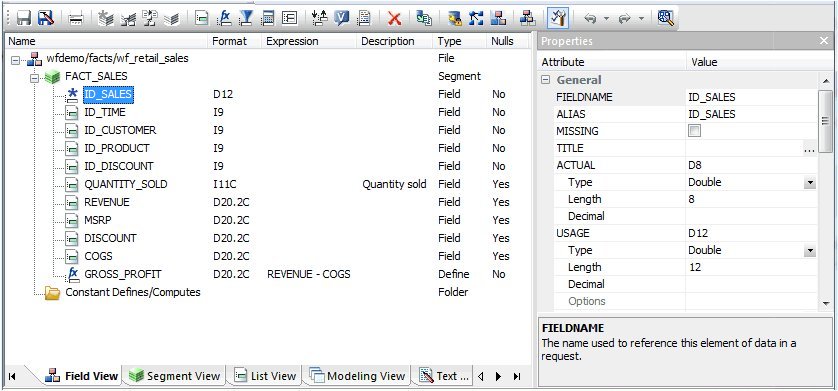
Task: Collapse the wfdemo/facts/wf_retail_sales tree node
Action: [15, 59]
